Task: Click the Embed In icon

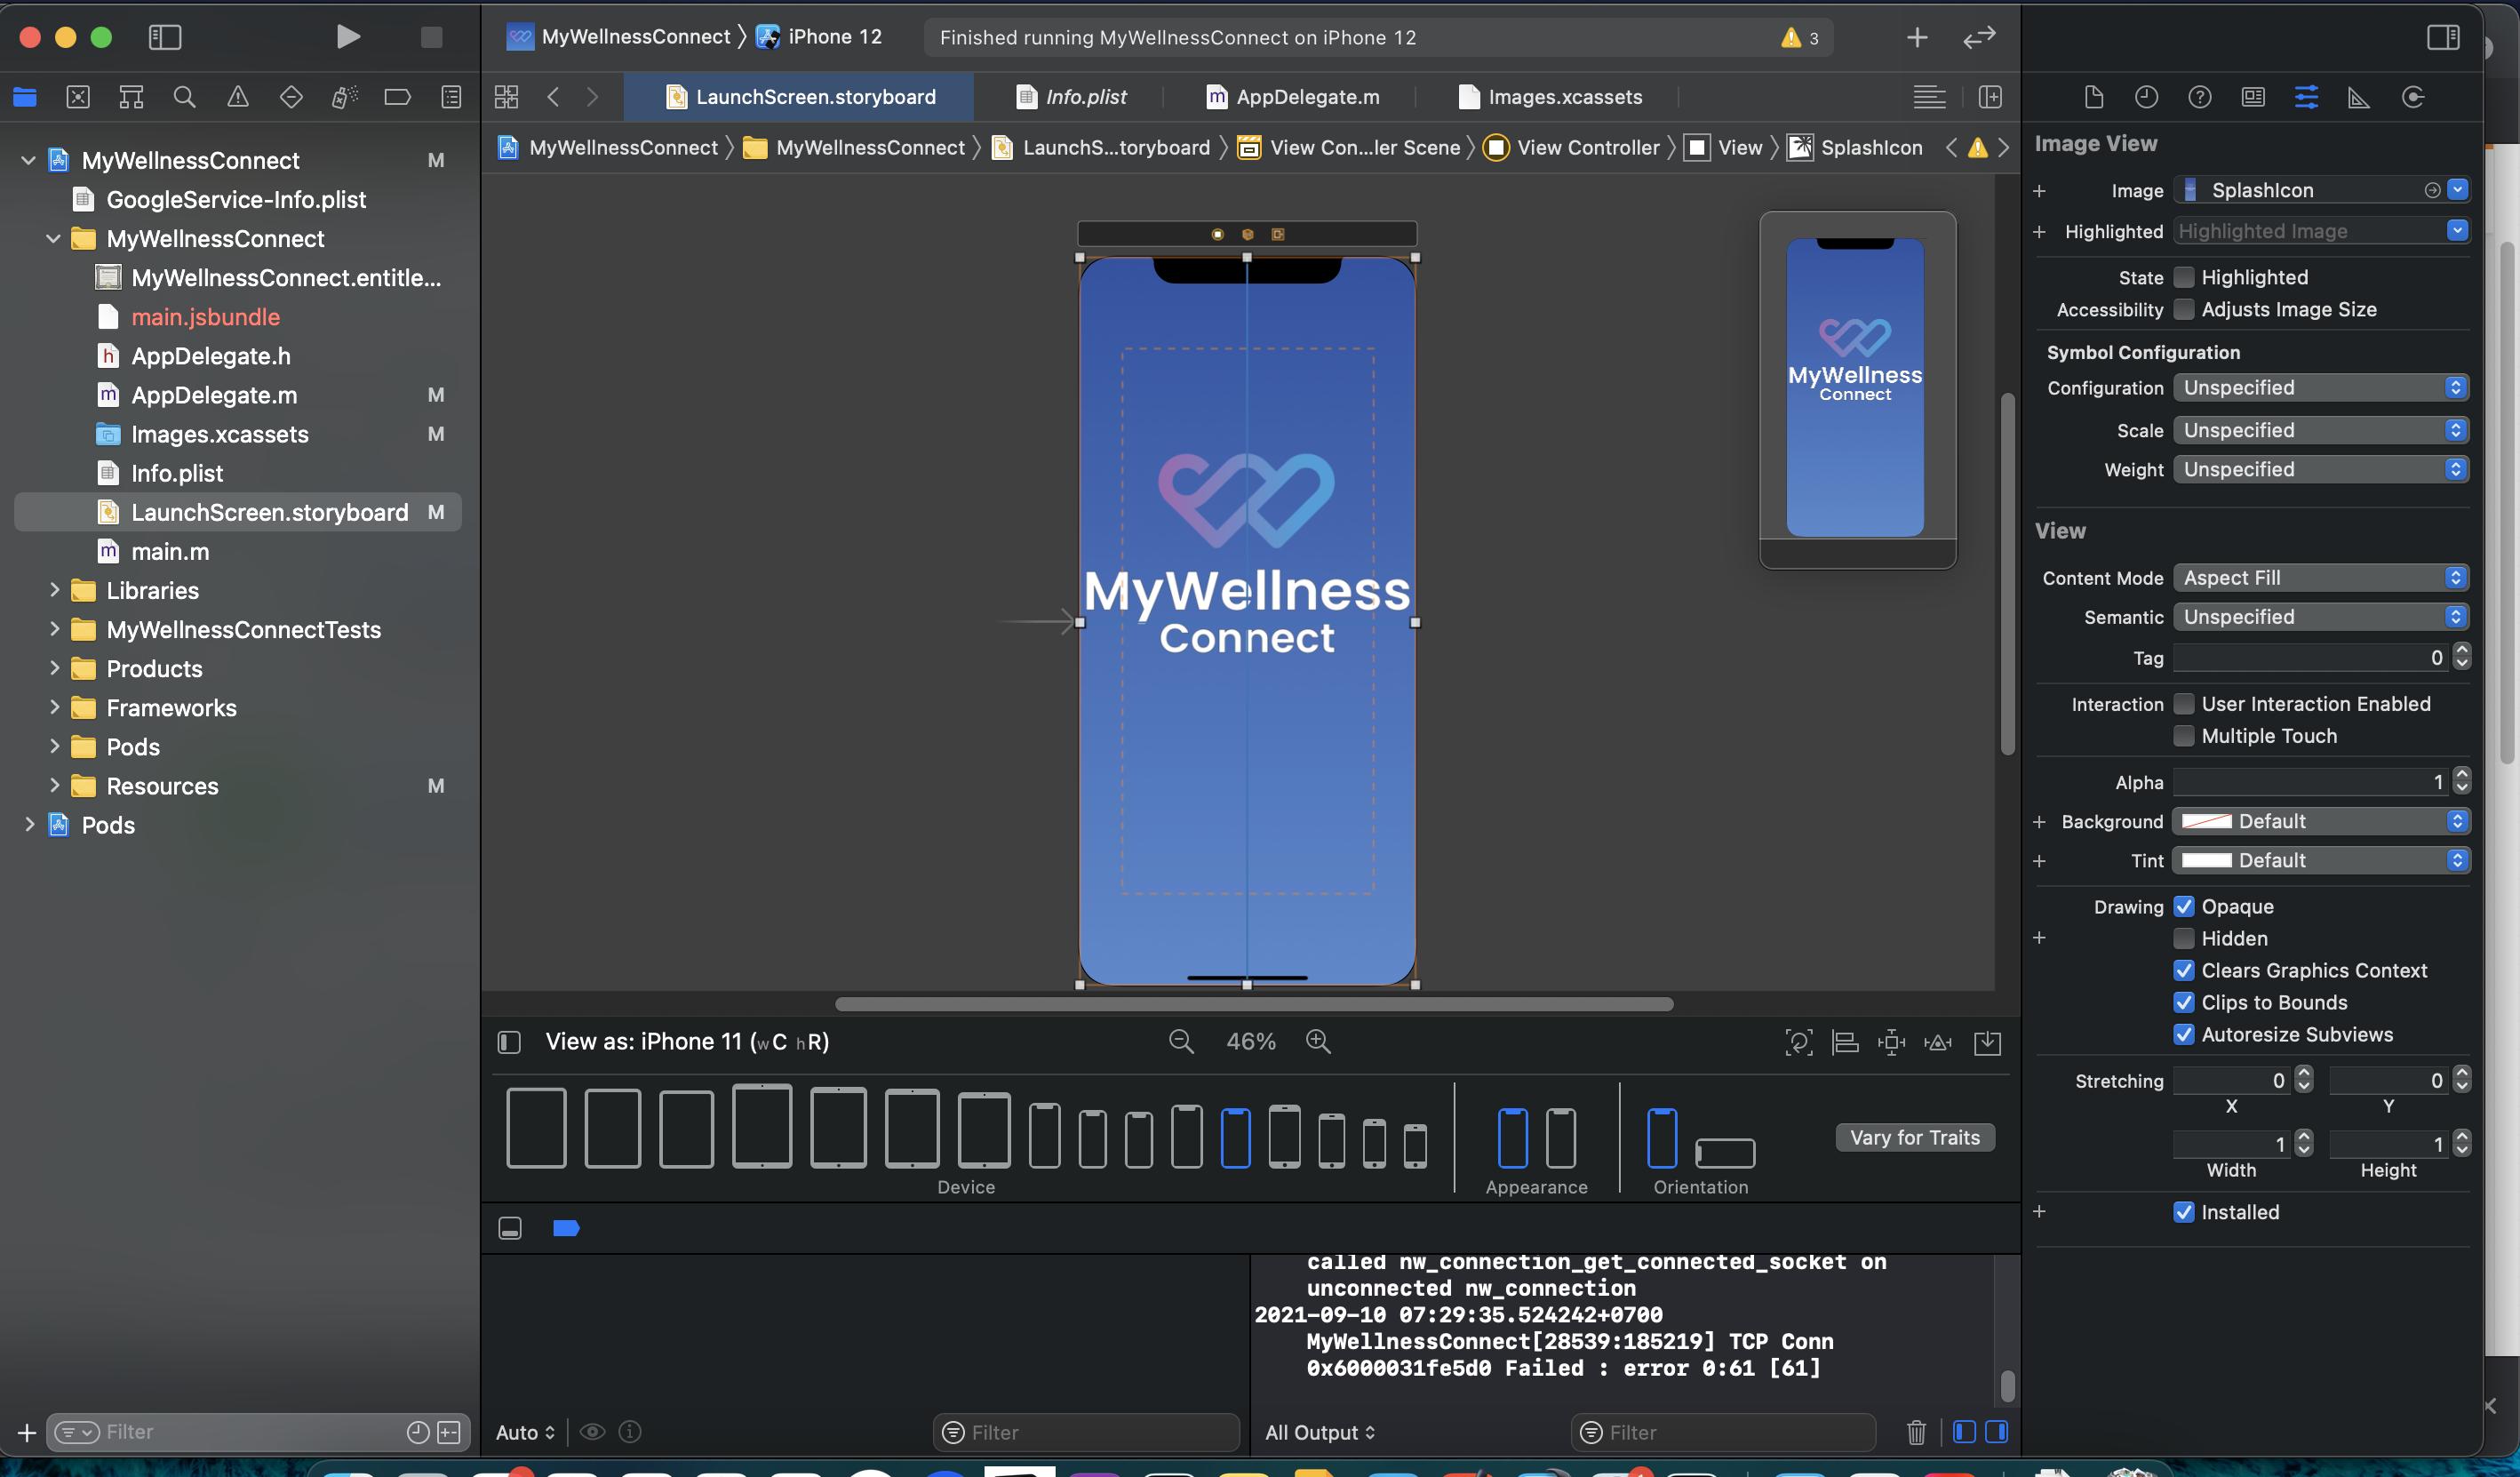Action: (x=1988, y=1043)
